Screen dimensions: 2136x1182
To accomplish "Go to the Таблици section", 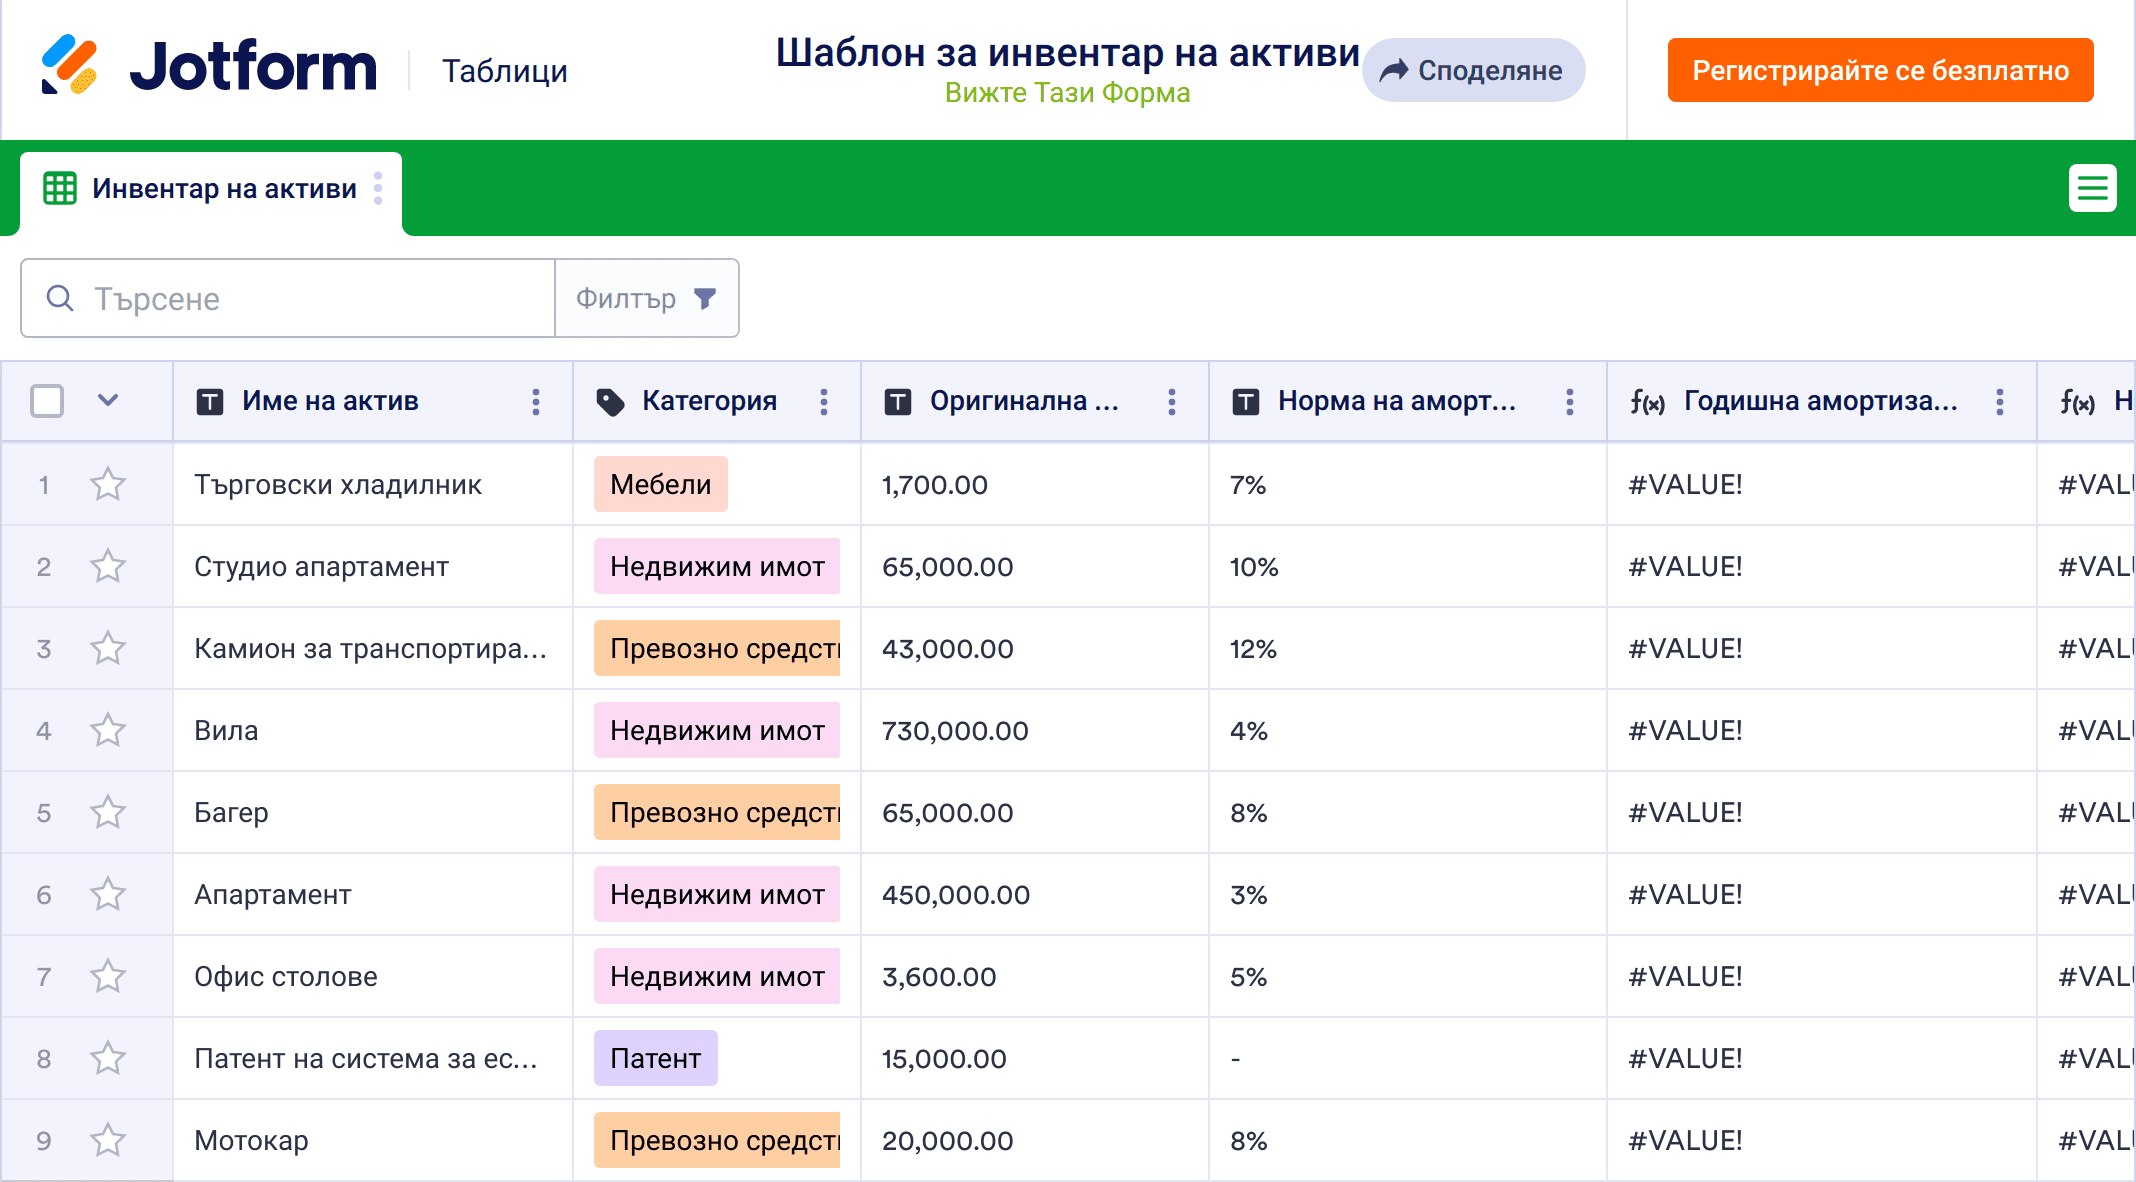I will point(505,71).
